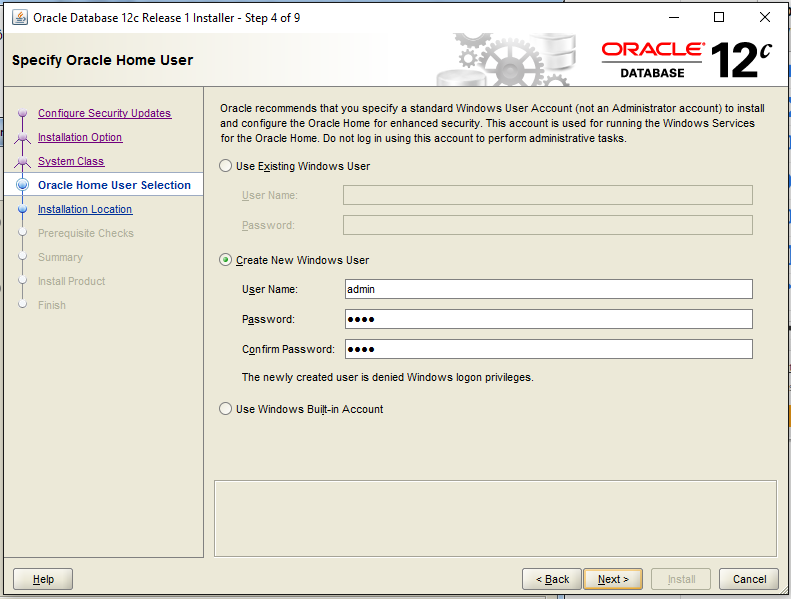
Task: Click the new user User Name field containing admin
Action: 548,289
